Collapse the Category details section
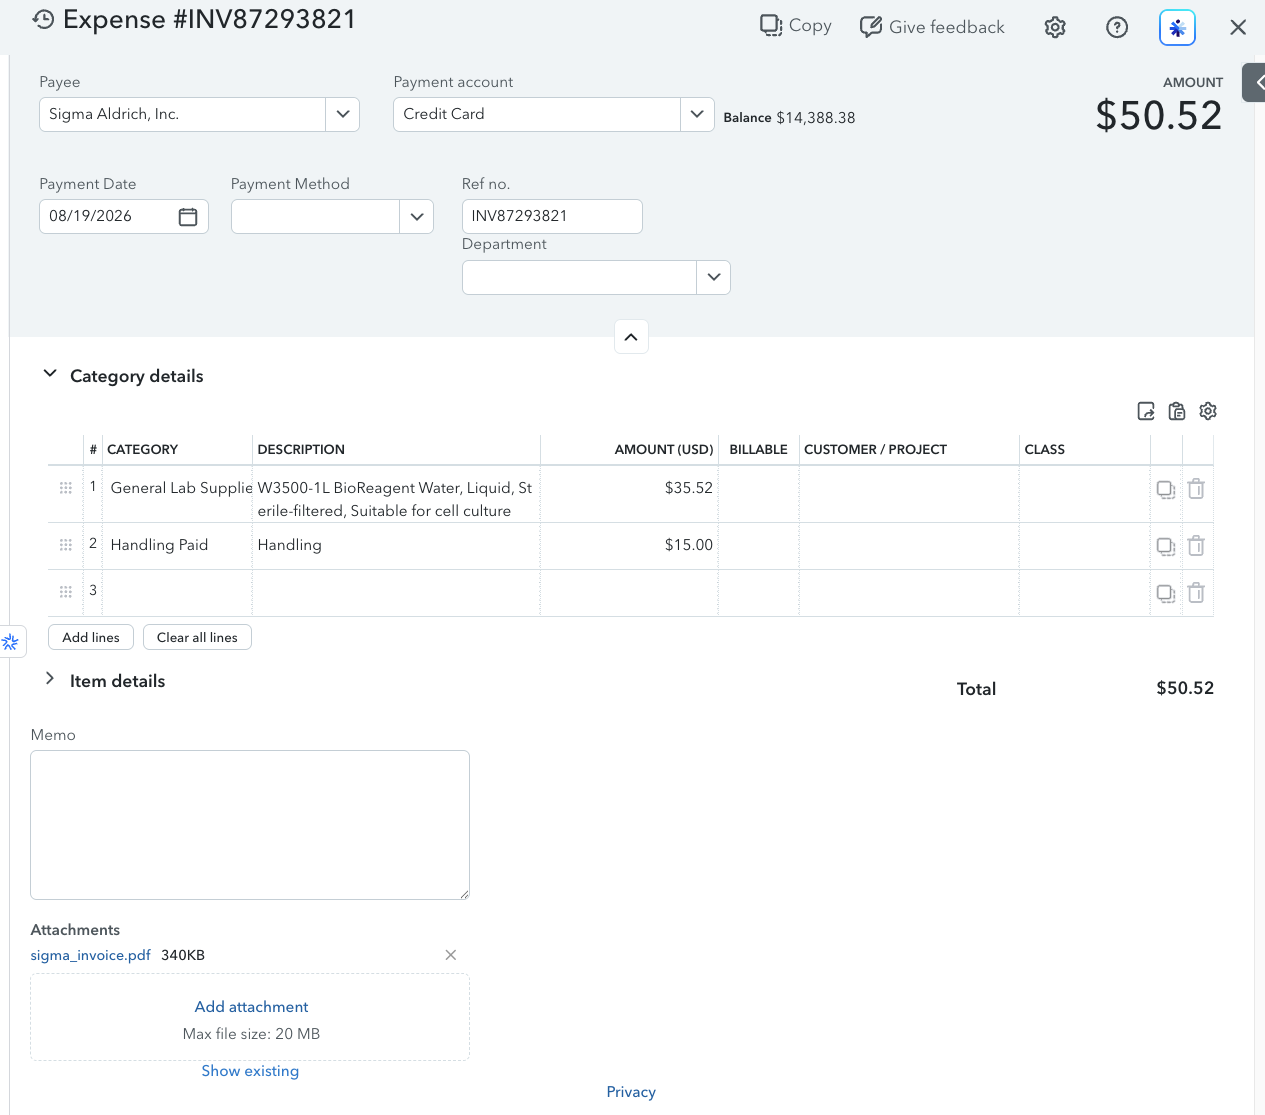The width and height of the screenshot is (1265, 1115). pos(50,374)
